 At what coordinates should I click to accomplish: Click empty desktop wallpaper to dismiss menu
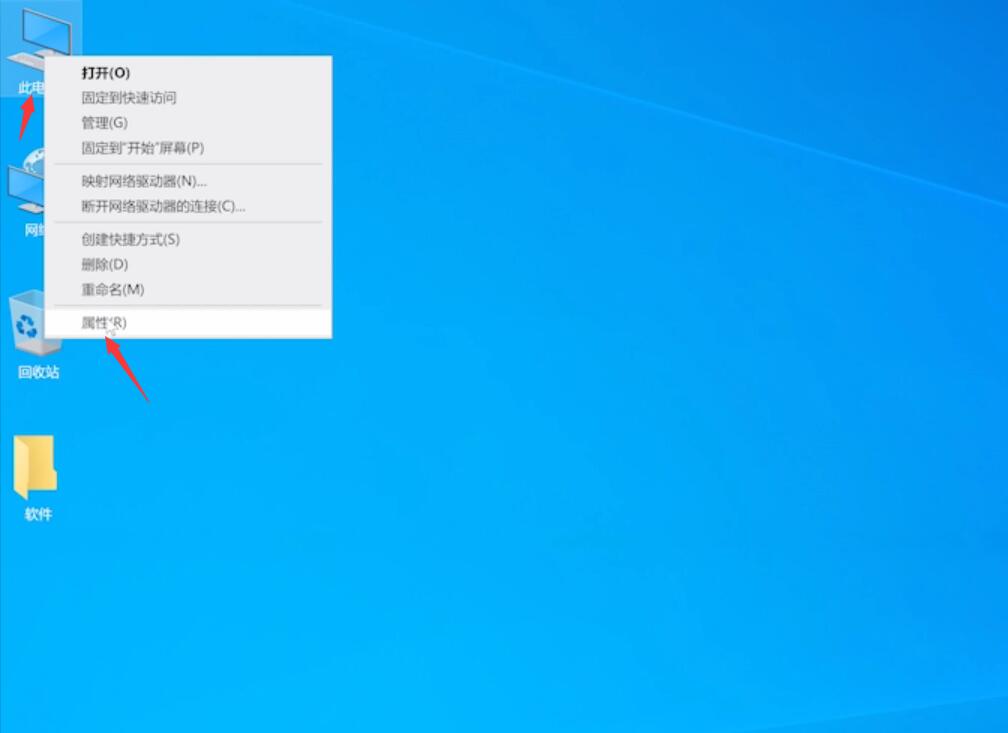(643, 418)
